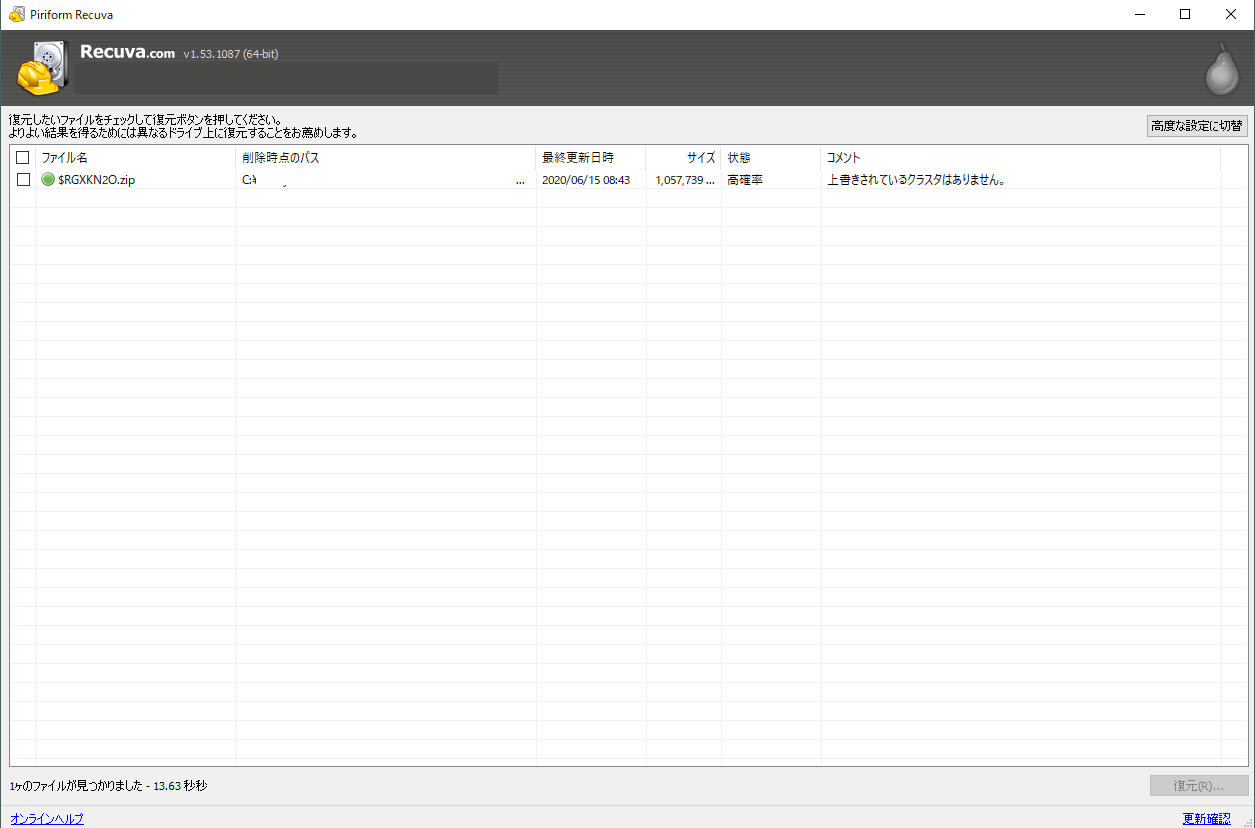Click the Piriform Recuva title bar icon

[16, 14]
